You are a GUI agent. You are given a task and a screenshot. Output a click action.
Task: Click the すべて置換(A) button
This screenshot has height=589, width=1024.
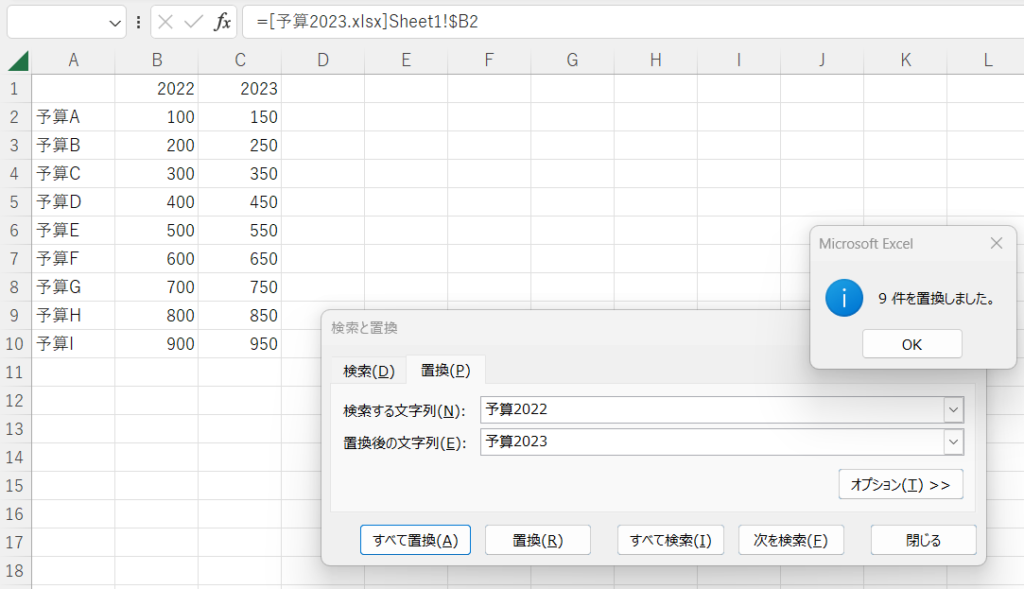[x=415, y=540]
